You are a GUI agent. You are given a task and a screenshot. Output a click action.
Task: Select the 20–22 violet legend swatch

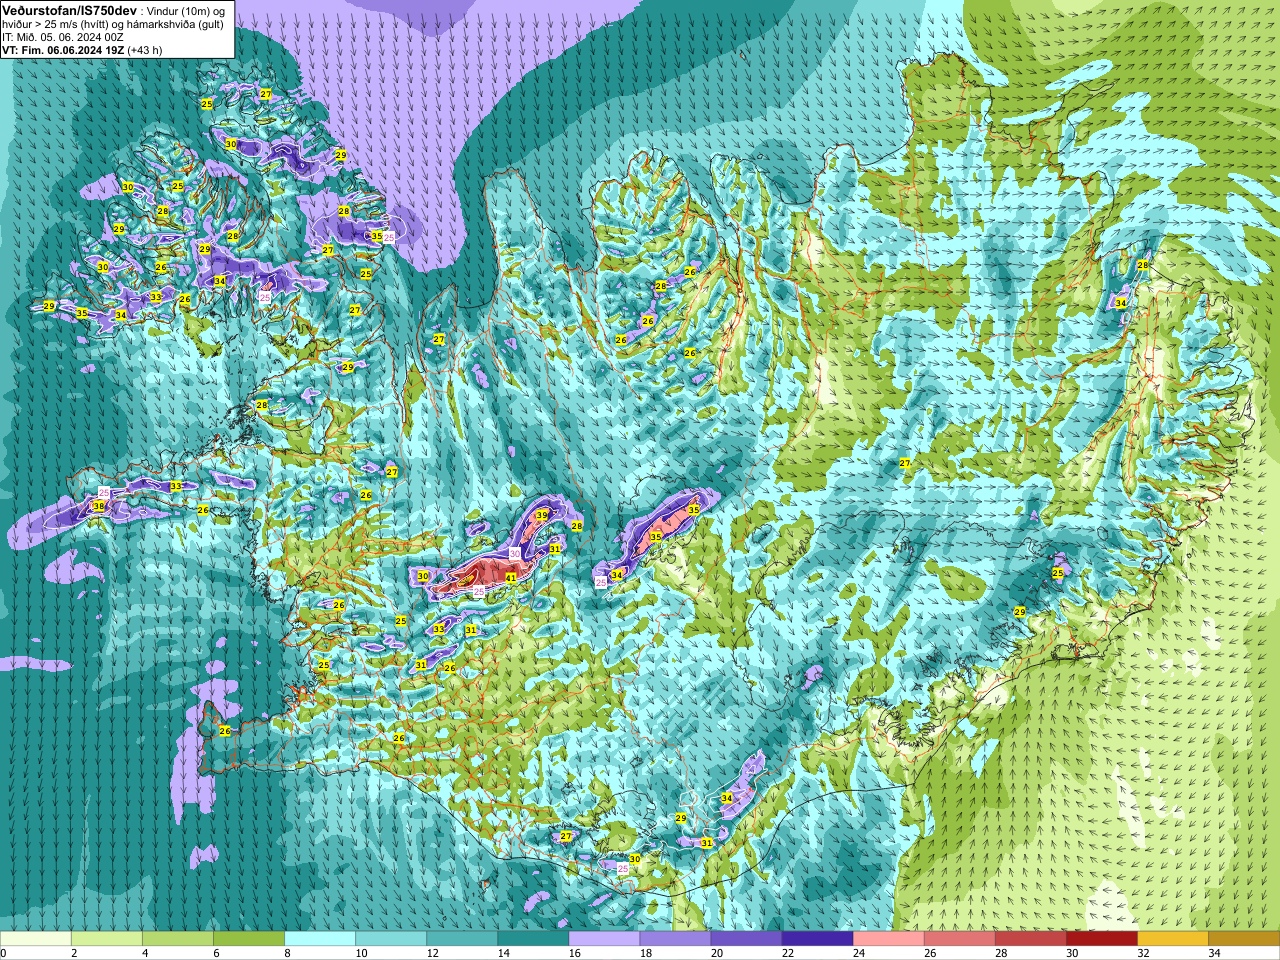(x=746, y=939)
